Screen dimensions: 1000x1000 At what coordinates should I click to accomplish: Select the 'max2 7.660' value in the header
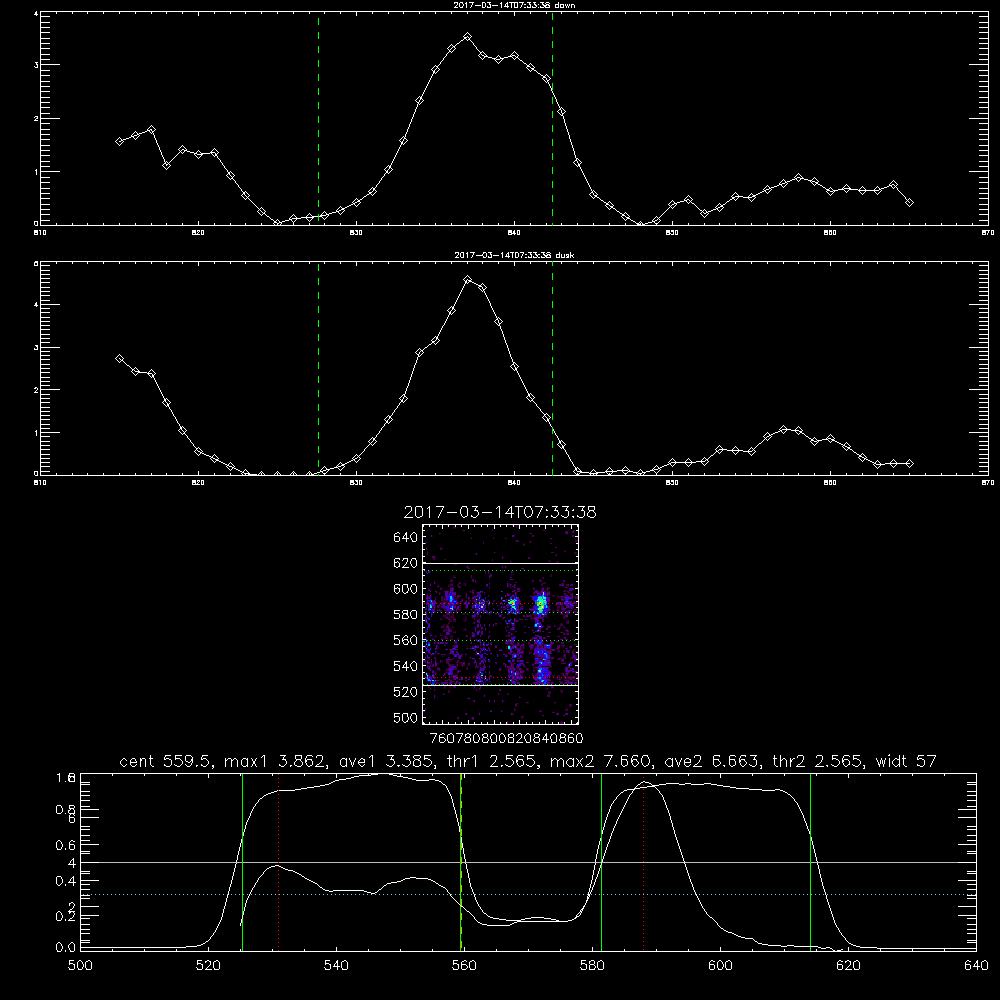pos(599,761)
